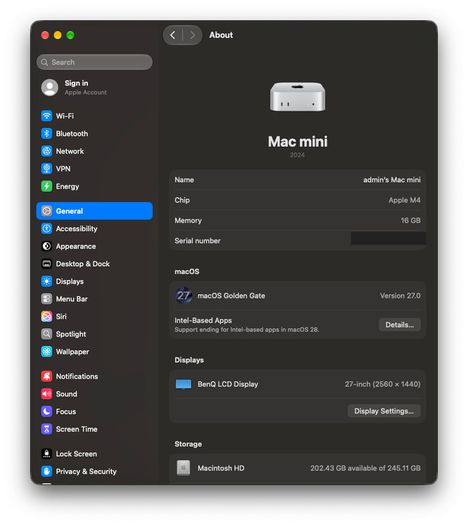
Task: Click the '16 GB' memory value
Action: tap(410, 220)
